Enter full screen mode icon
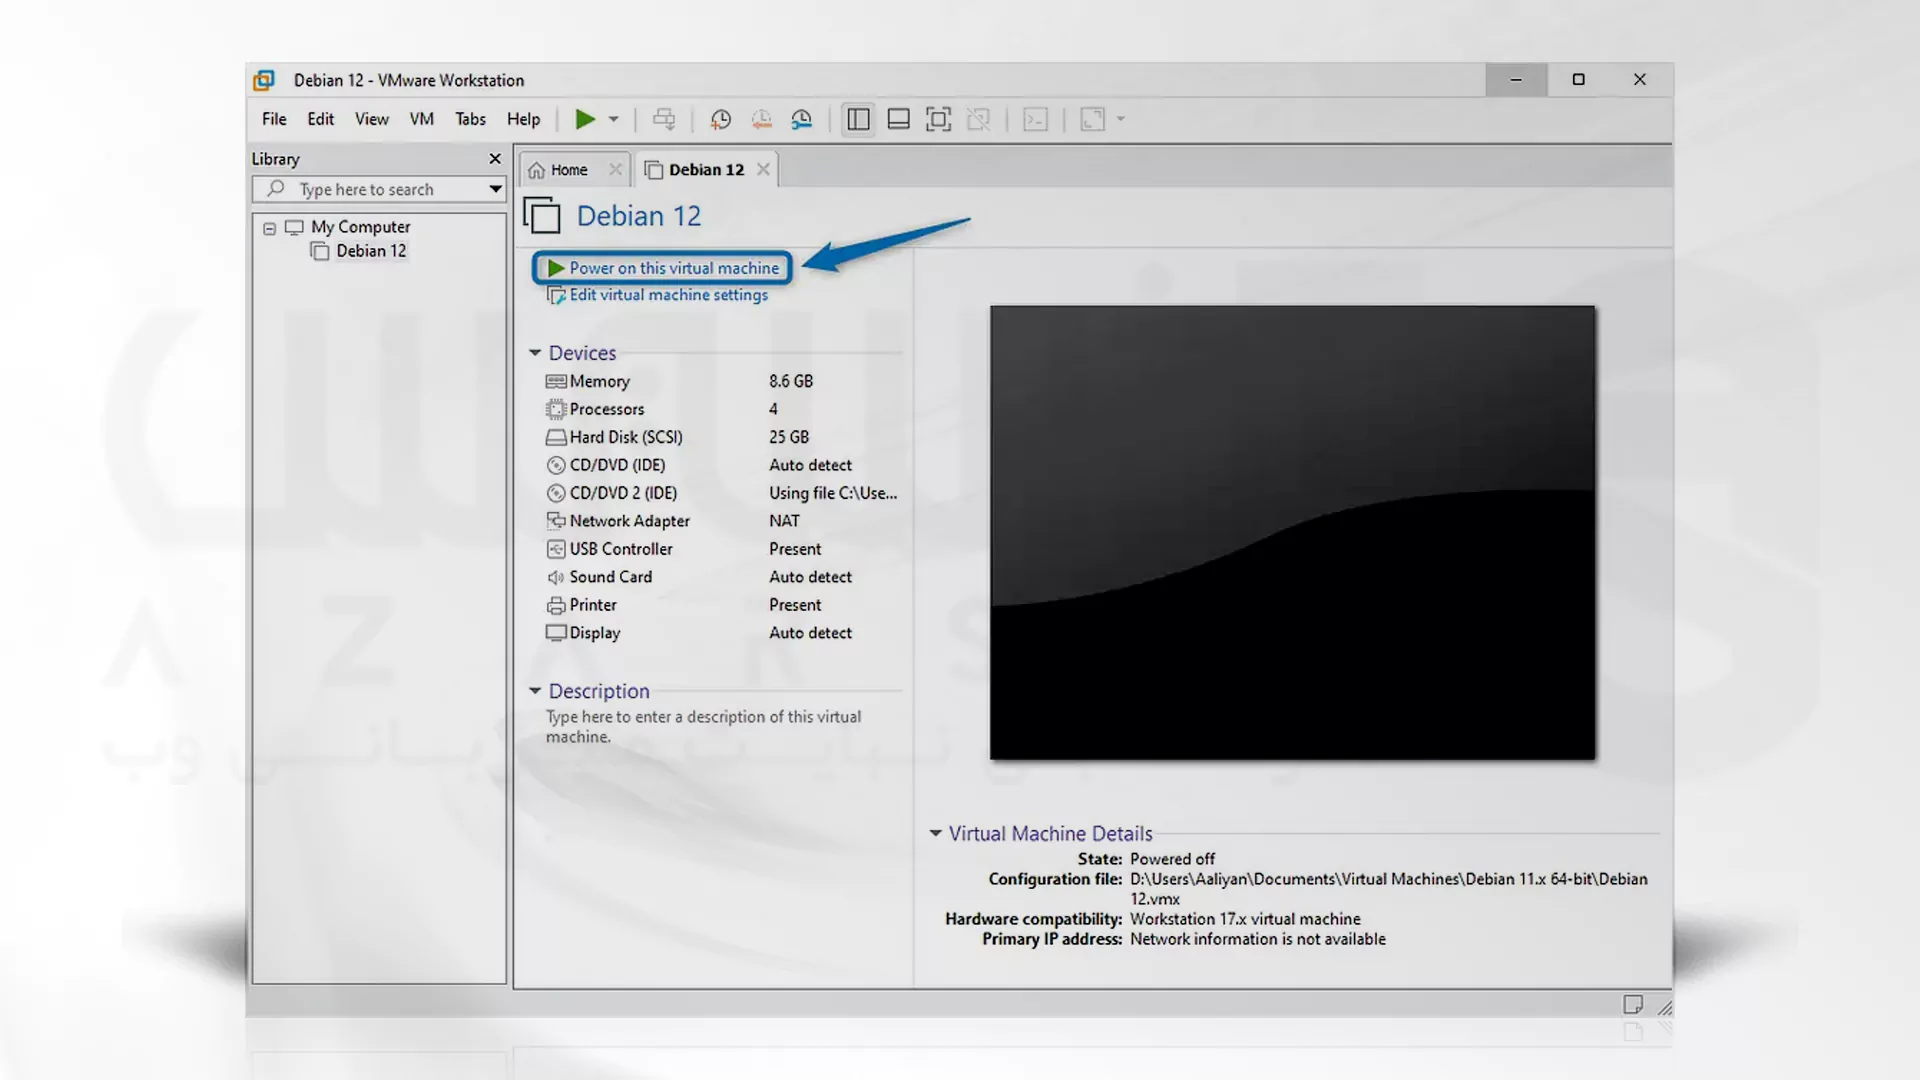Viewport: 1920px width, 1080px height. coord(938,119)
